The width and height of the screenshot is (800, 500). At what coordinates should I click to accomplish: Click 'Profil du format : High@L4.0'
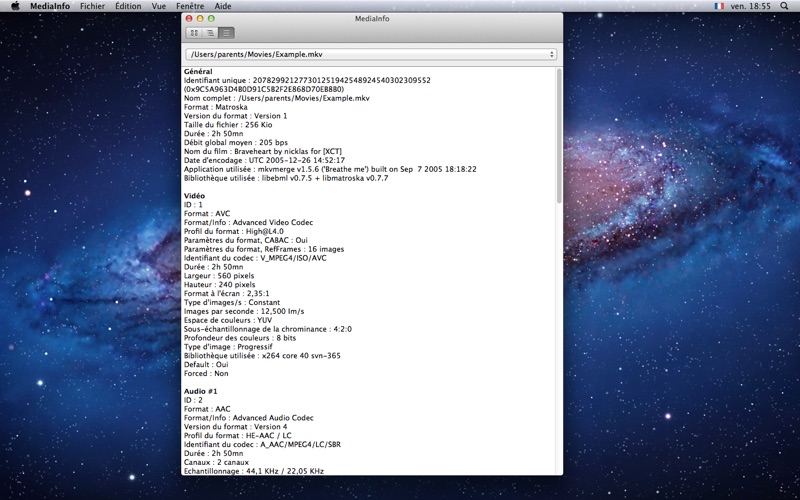(234, 232)
